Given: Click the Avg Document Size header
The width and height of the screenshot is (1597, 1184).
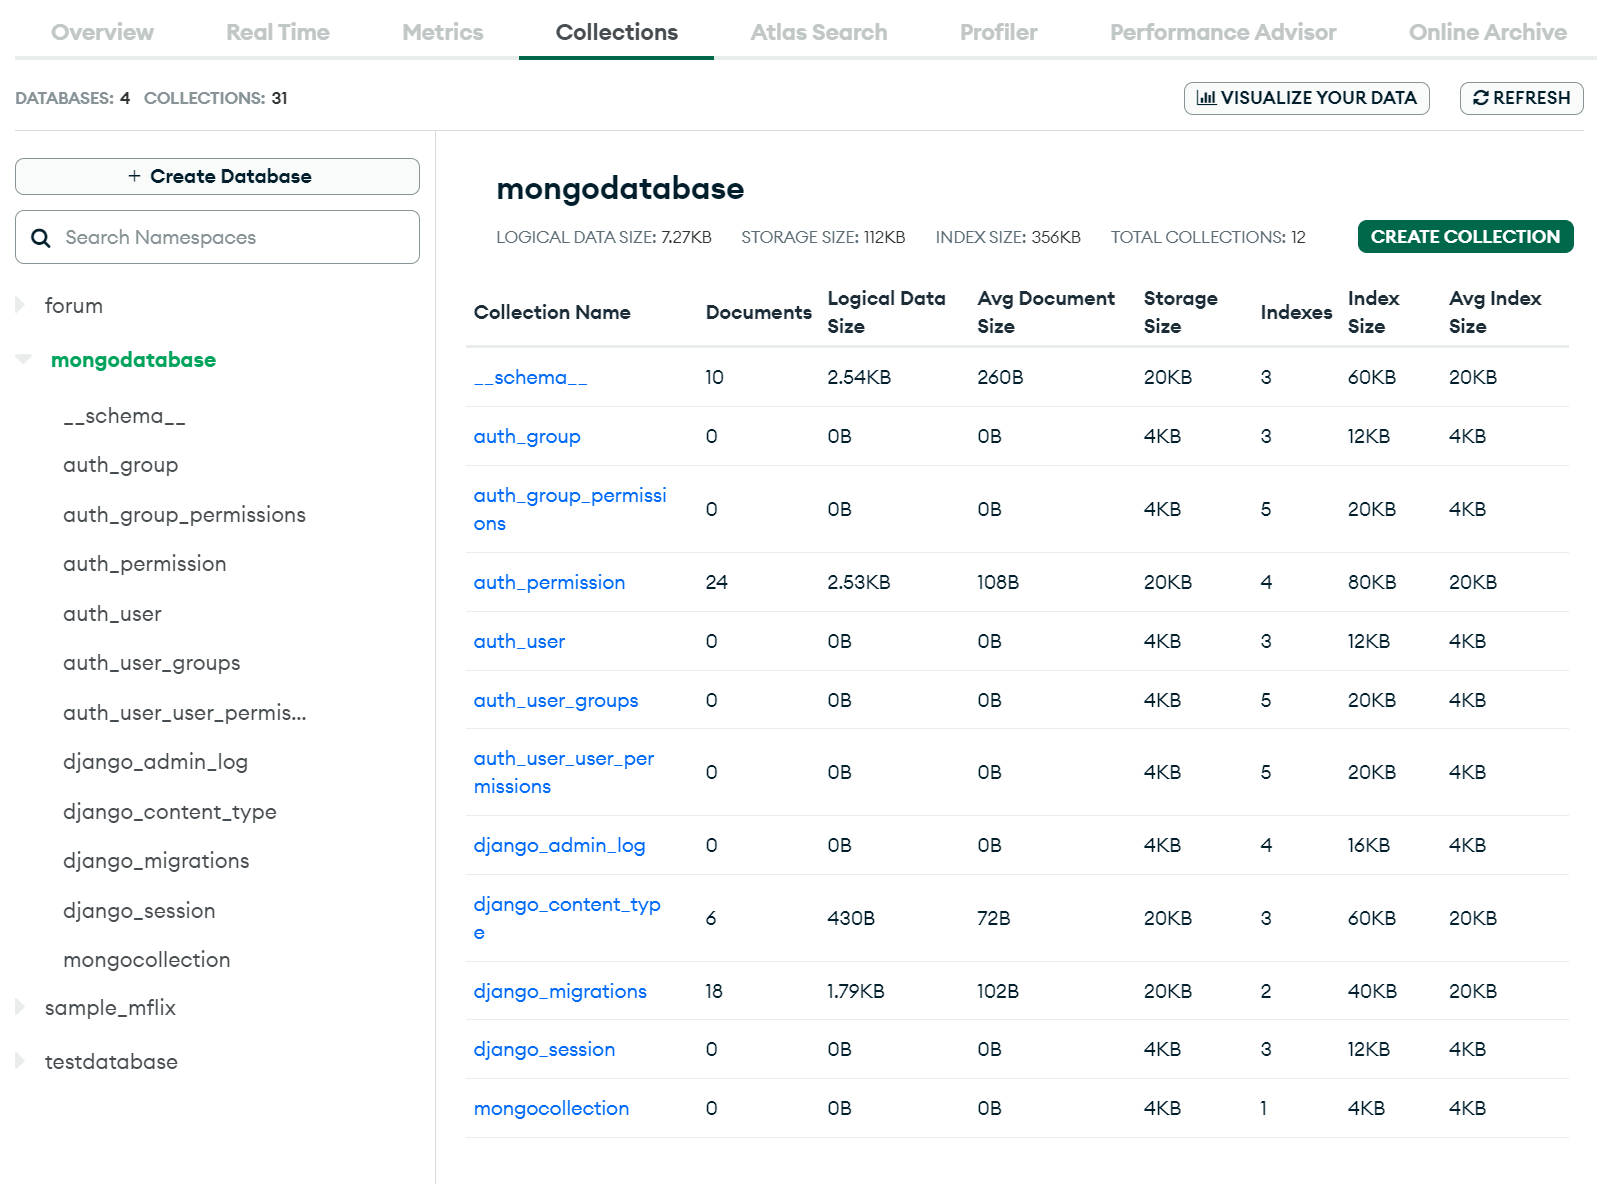Looking at the screenshot, I should tap(1046, 312).
